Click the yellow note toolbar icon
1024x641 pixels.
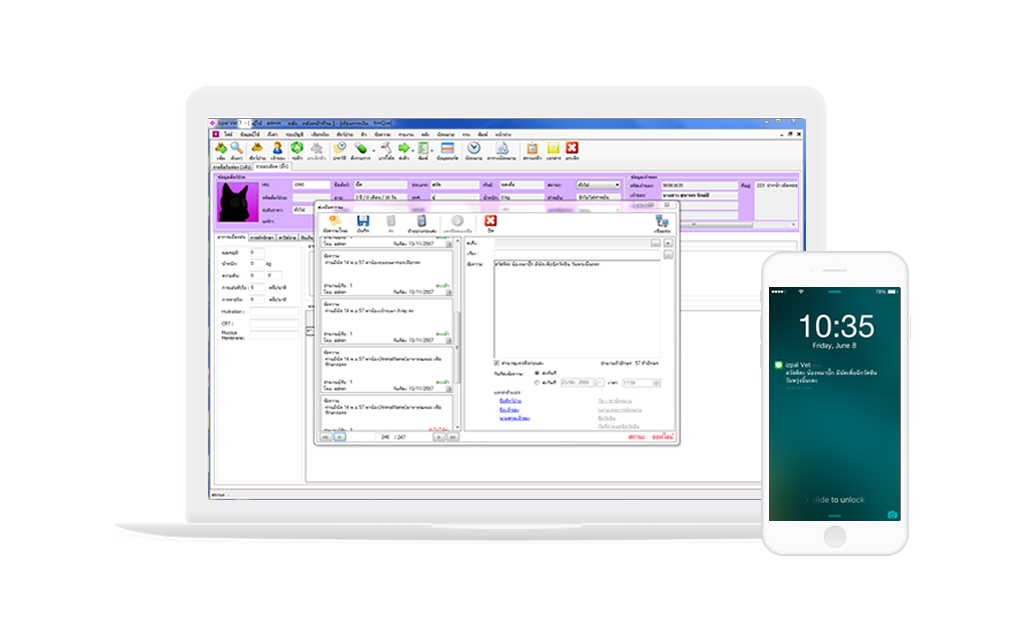click(553, 149)
